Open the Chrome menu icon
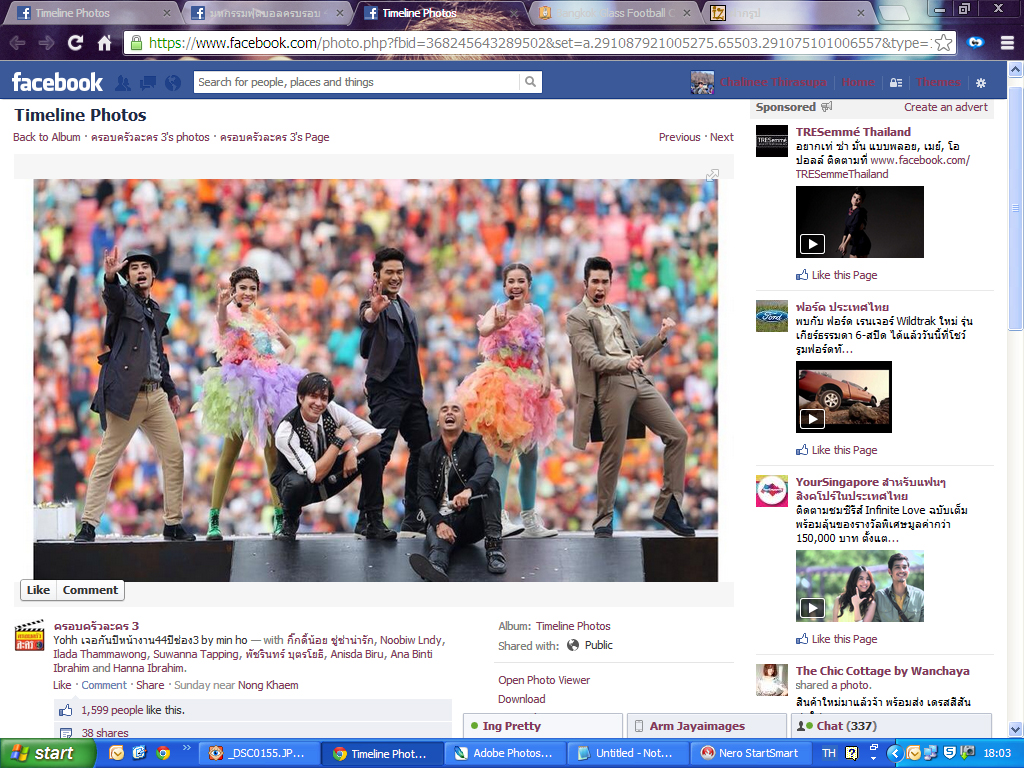Screen dimensions: 1024x768 click(1007, 43)
